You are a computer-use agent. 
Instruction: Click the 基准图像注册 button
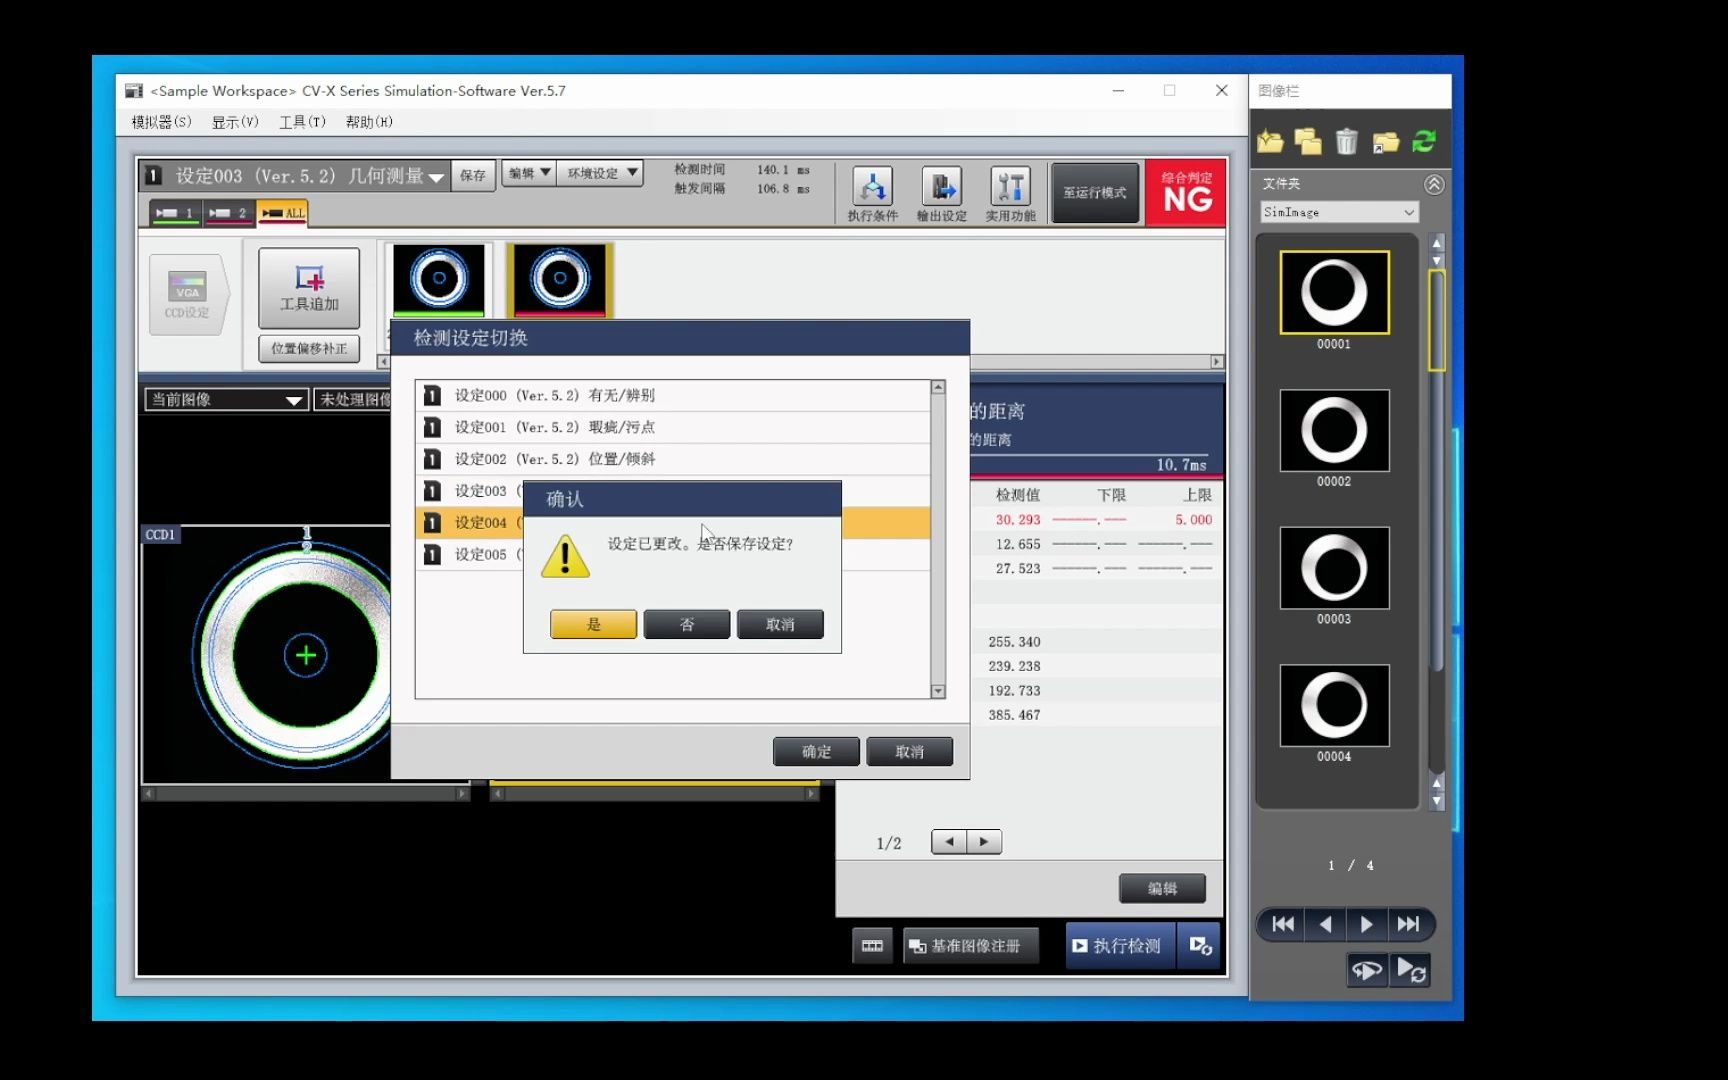[970, 945]
